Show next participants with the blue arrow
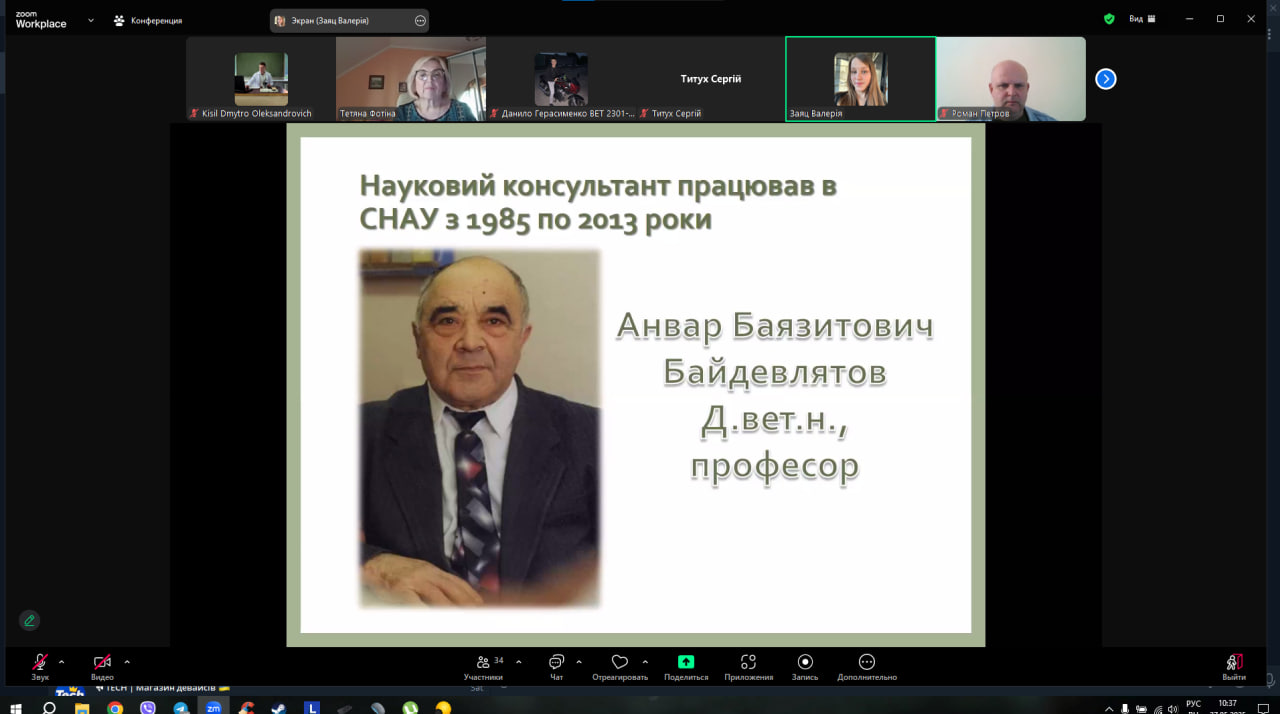Screen dimensions: 1280x714 click(x=1105, y=79)
